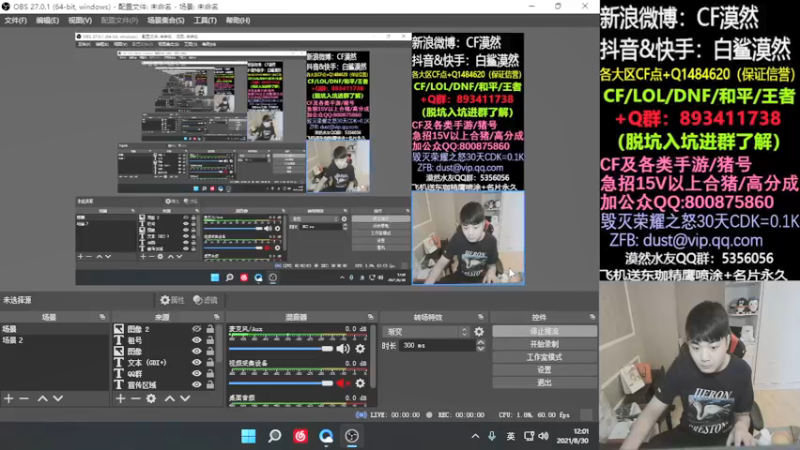Unmute the 视频采集设备 channel
This screenshot has width=800, height=450.
tap(343, 383)
